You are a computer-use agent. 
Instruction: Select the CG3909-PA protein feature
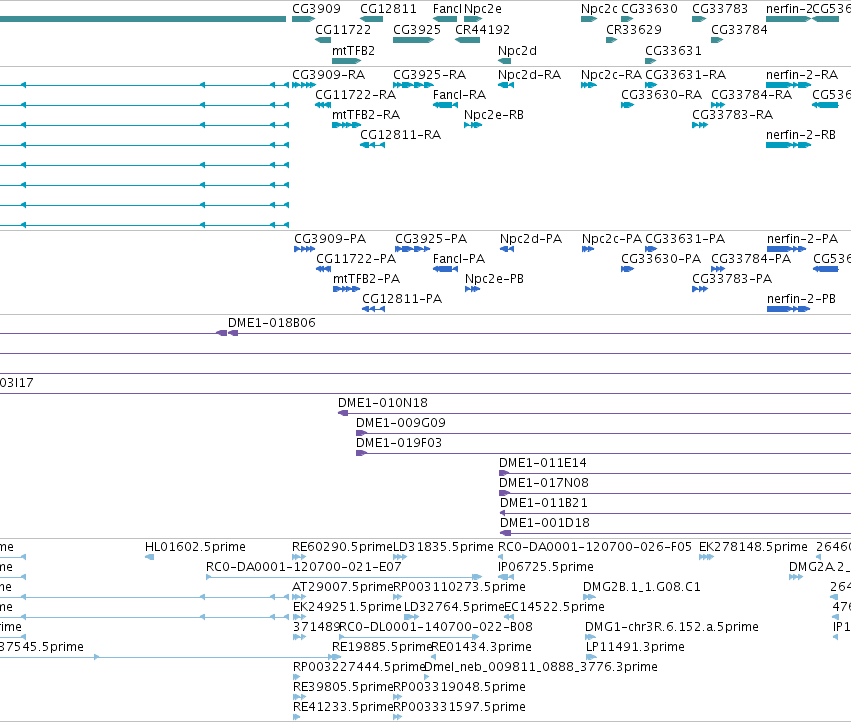pos(304,249)
